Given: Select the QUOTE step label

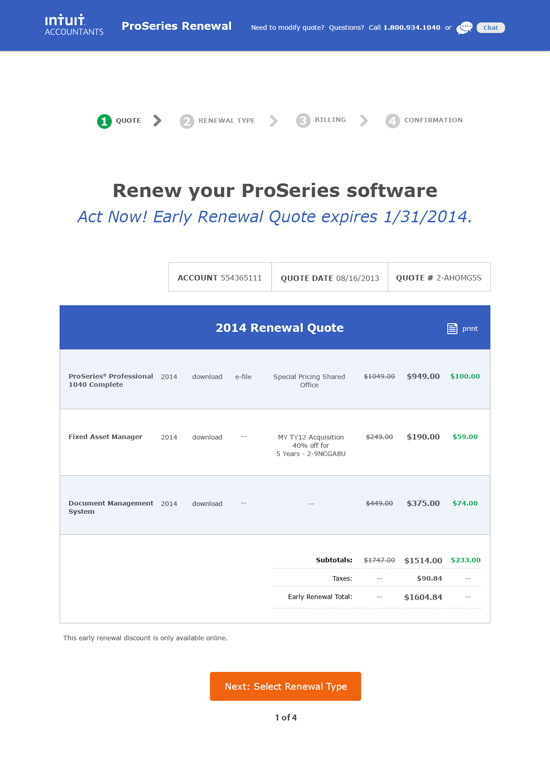Looking at the screenshot, I should 128,121.
